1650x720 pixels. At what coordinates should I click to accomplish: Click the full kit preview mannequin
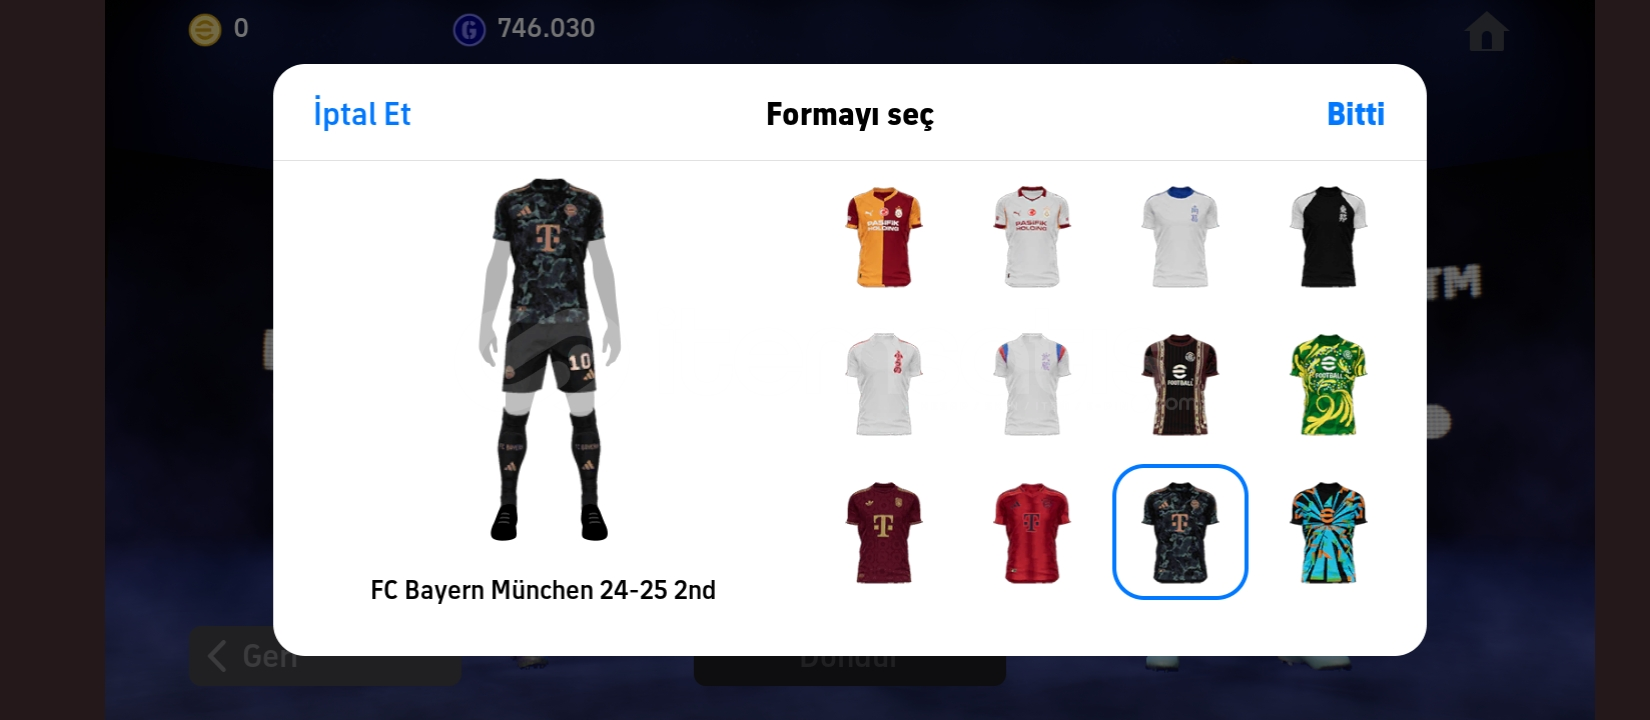[x=549, y=360]
